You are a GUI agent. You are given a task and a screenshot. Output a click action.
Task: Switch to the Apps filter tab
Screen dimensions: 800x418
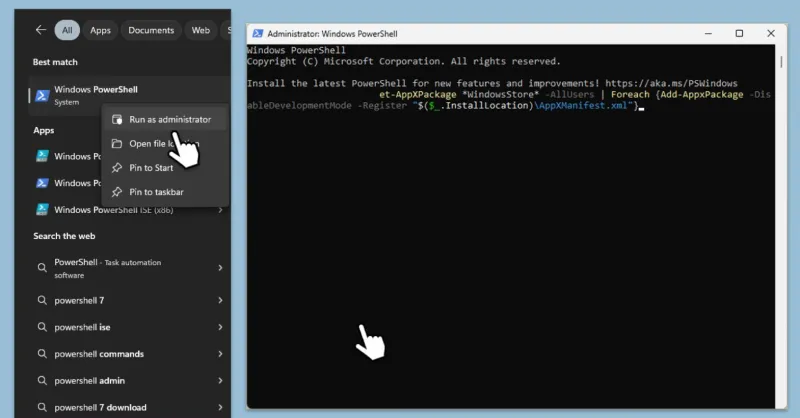(100, 30)
